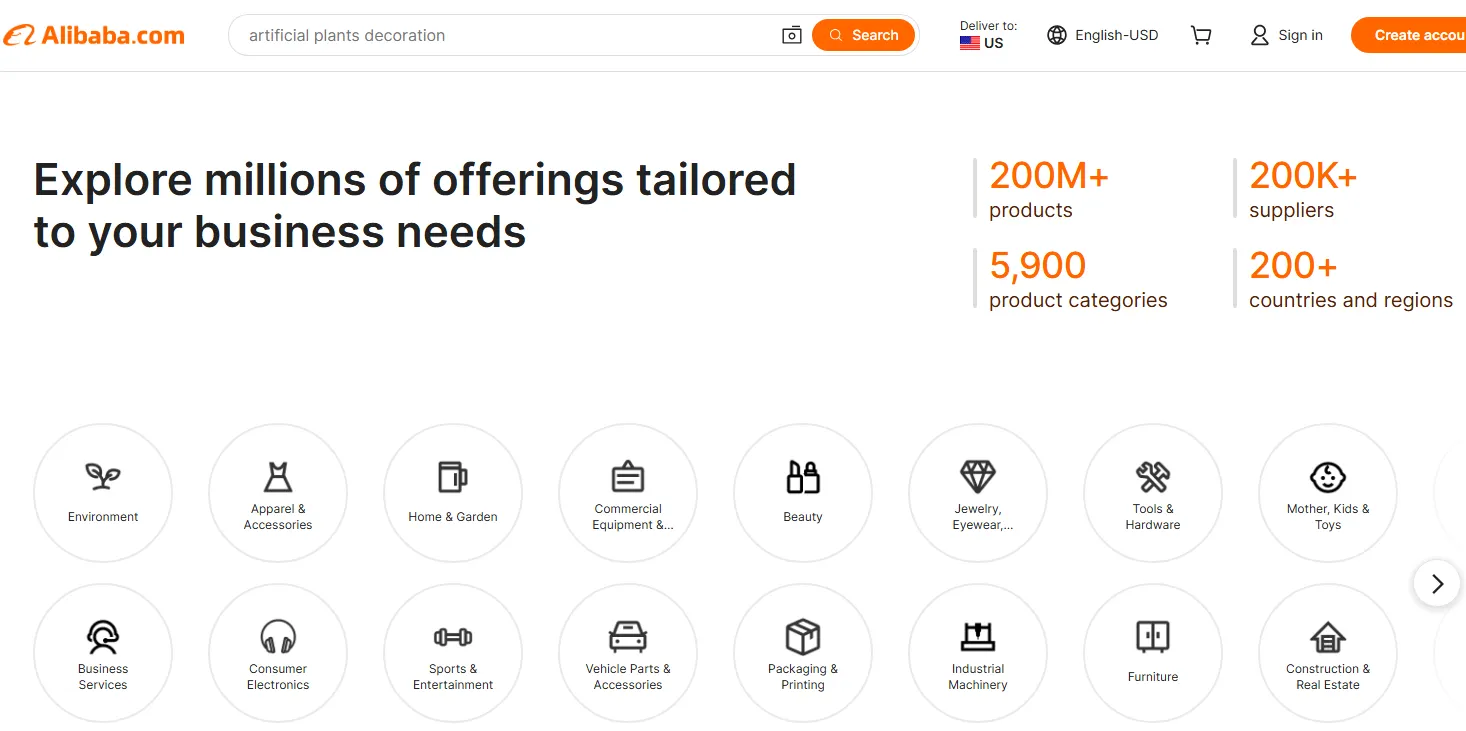Open the Furniture category
The width and height of the screenshot is (1466, 731).
(x=1153, y=652)
